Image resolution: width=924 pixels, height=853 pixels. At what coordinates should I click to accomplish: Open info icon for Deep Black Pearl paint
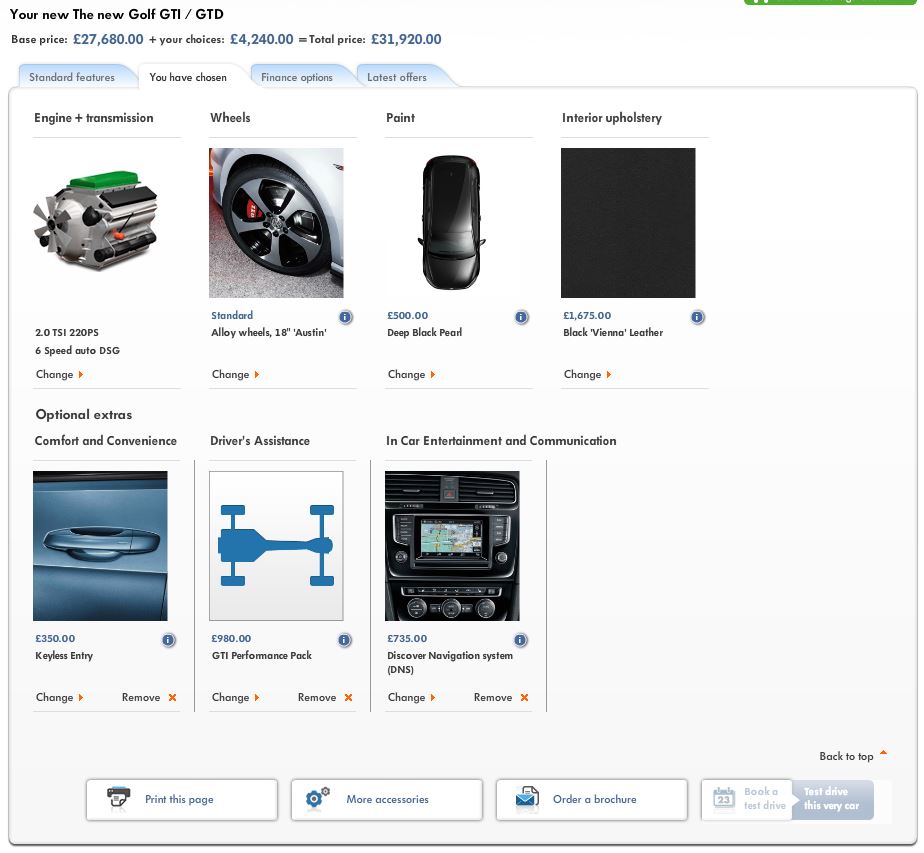(x=521, y=317)
